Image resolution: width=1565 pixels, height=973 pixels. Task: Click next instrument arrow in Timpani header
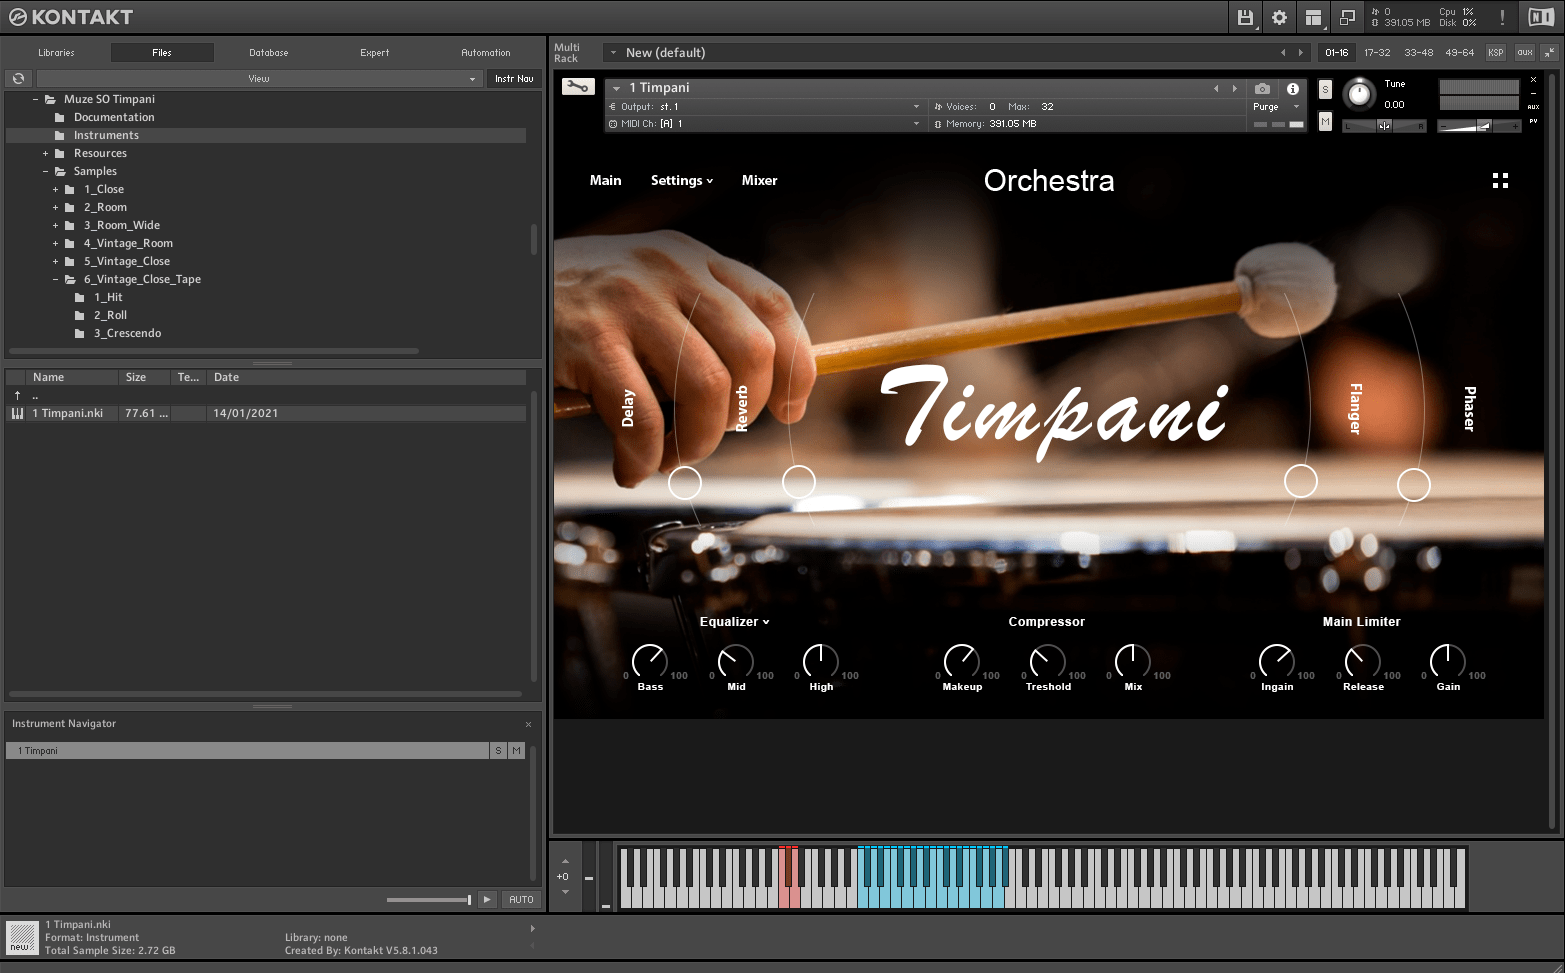coord(1235,88)
